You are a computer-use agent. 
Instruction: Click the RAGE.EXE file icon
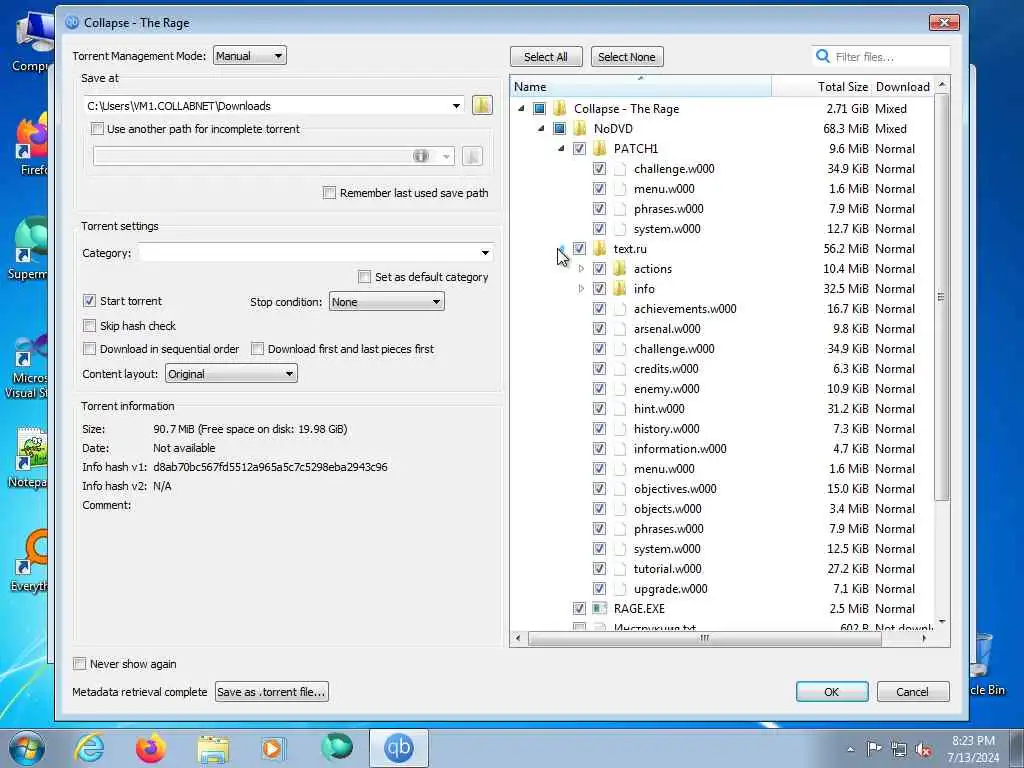pos(600,608)
